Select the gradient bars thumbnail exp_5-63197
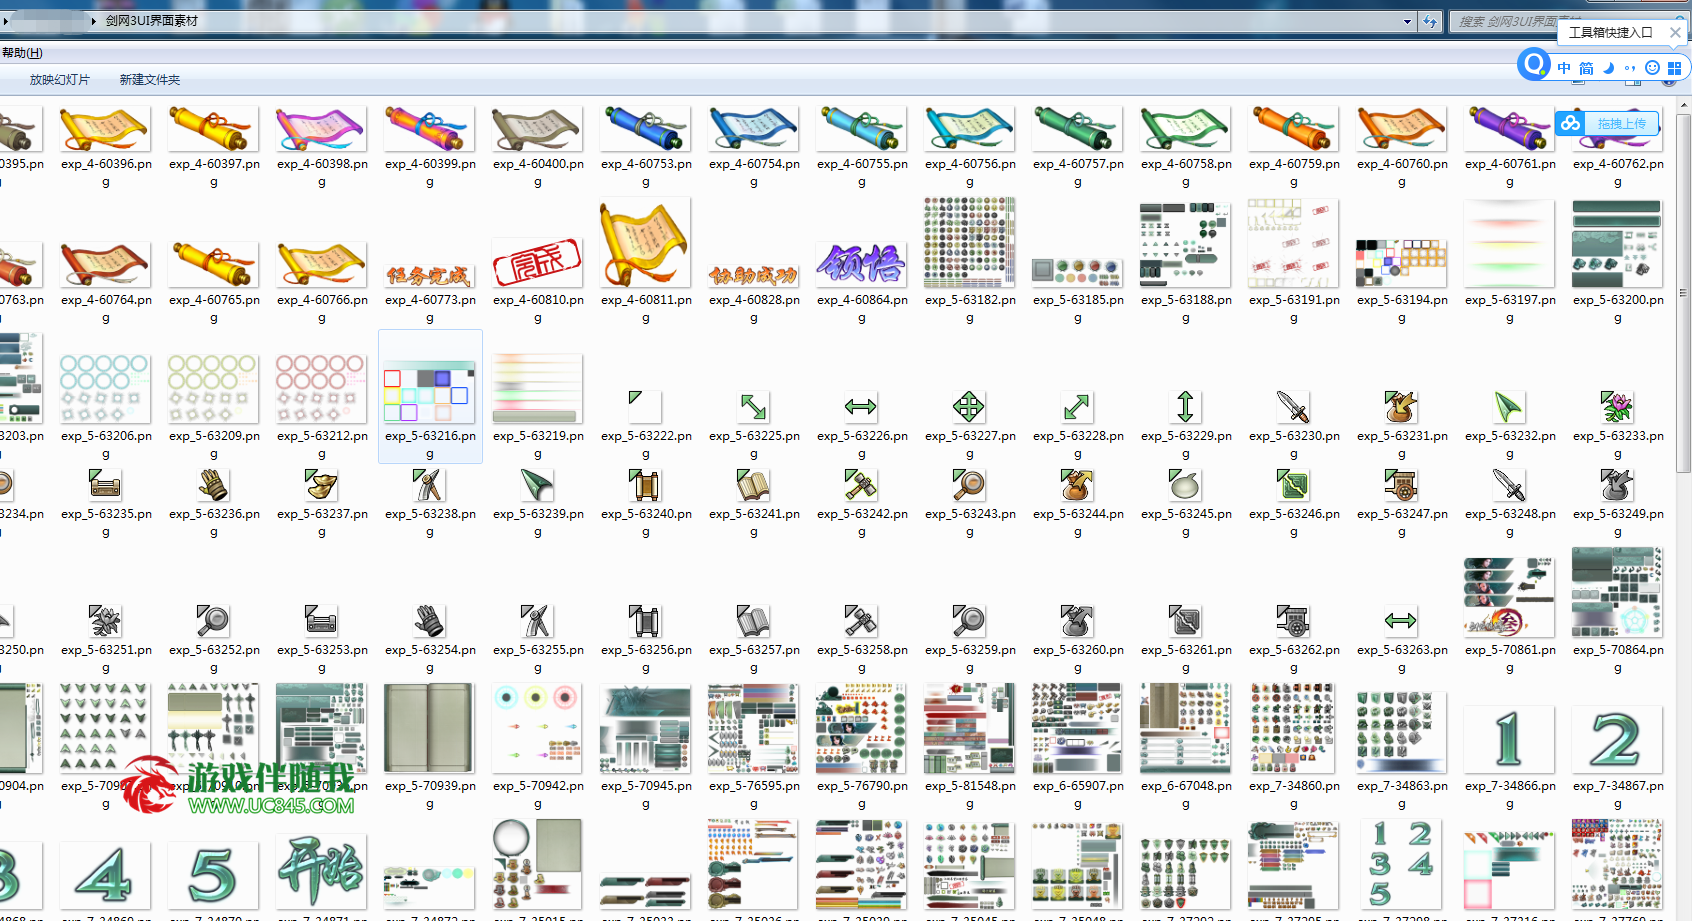 pos(1509,243)
